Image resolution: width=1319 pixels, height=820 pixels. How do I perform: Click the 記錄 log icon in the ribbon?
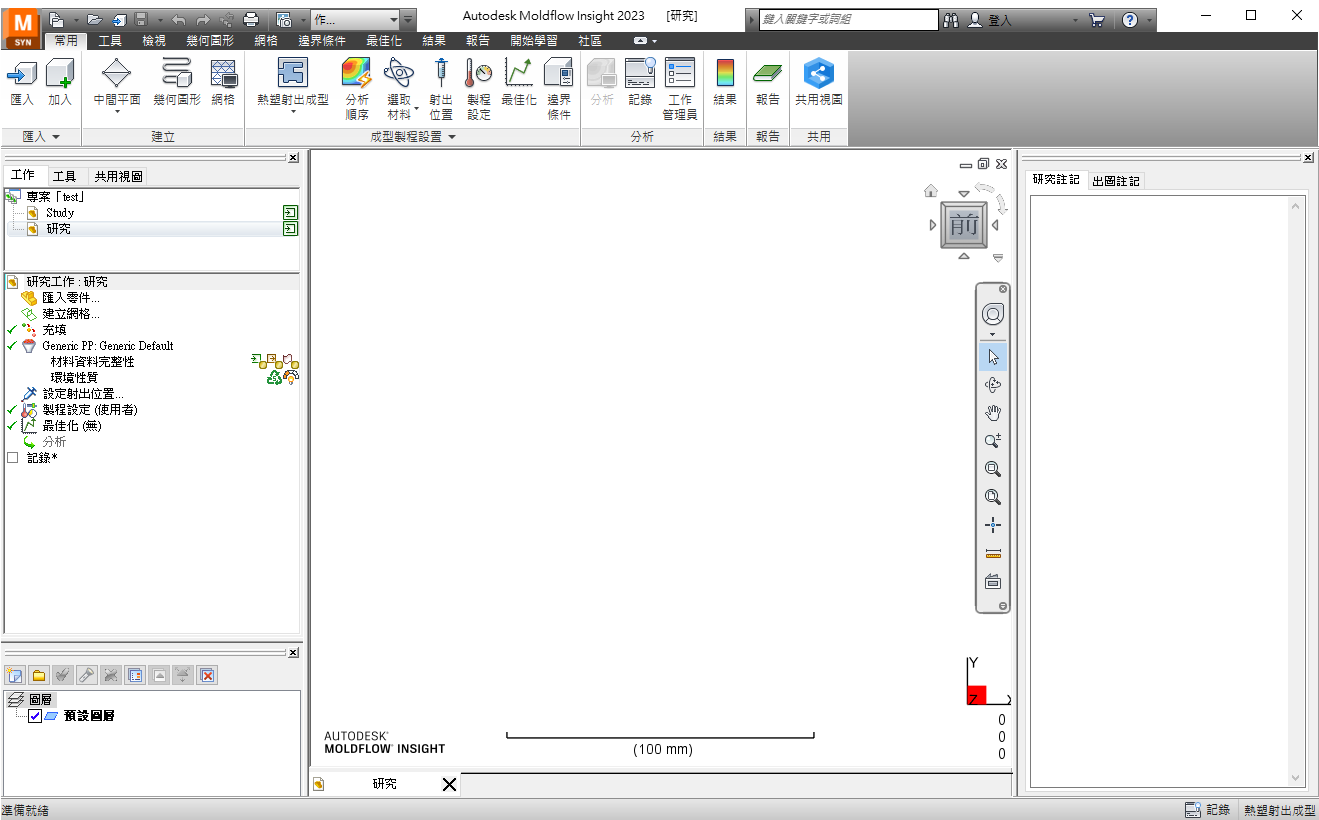pos(640,80)
